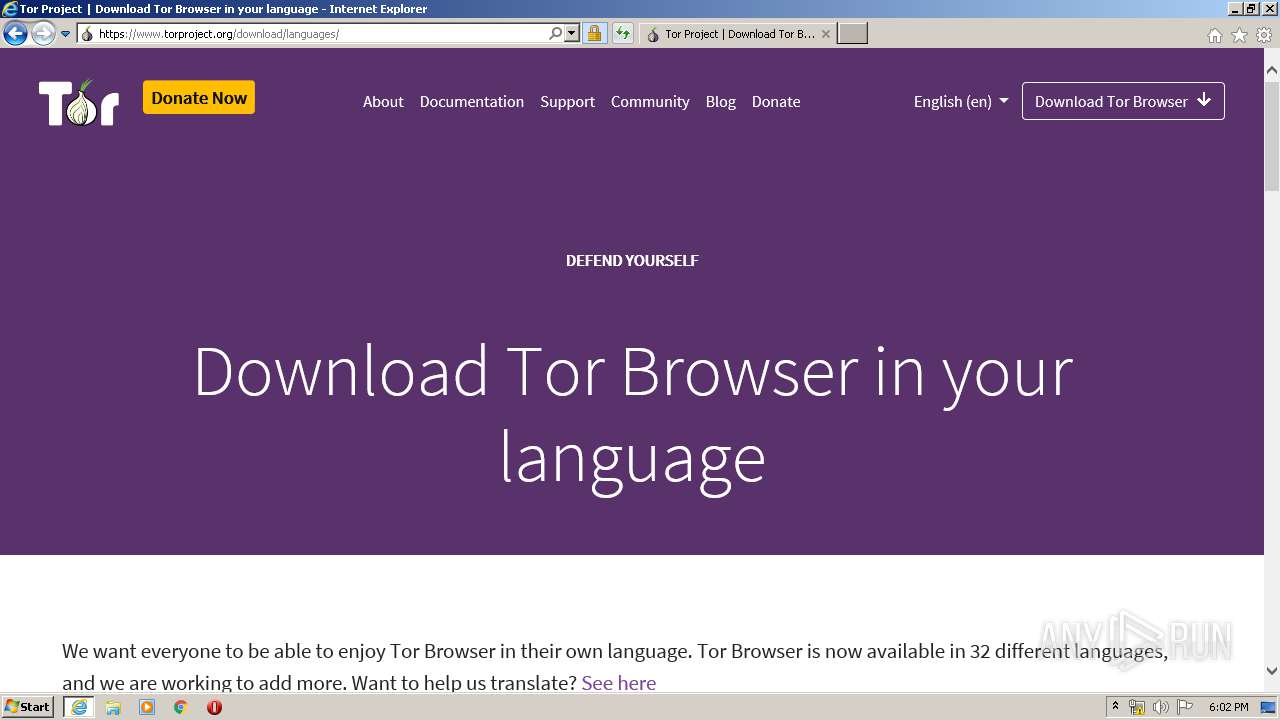
Task: Open the Donate nav link
Action: 776,101
